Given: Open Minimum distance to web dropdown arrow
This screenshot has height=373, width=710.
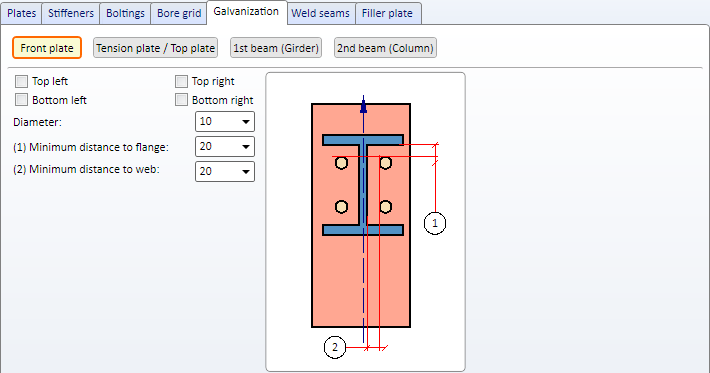Looking at the screenshot, I should (x=246, y=172).
